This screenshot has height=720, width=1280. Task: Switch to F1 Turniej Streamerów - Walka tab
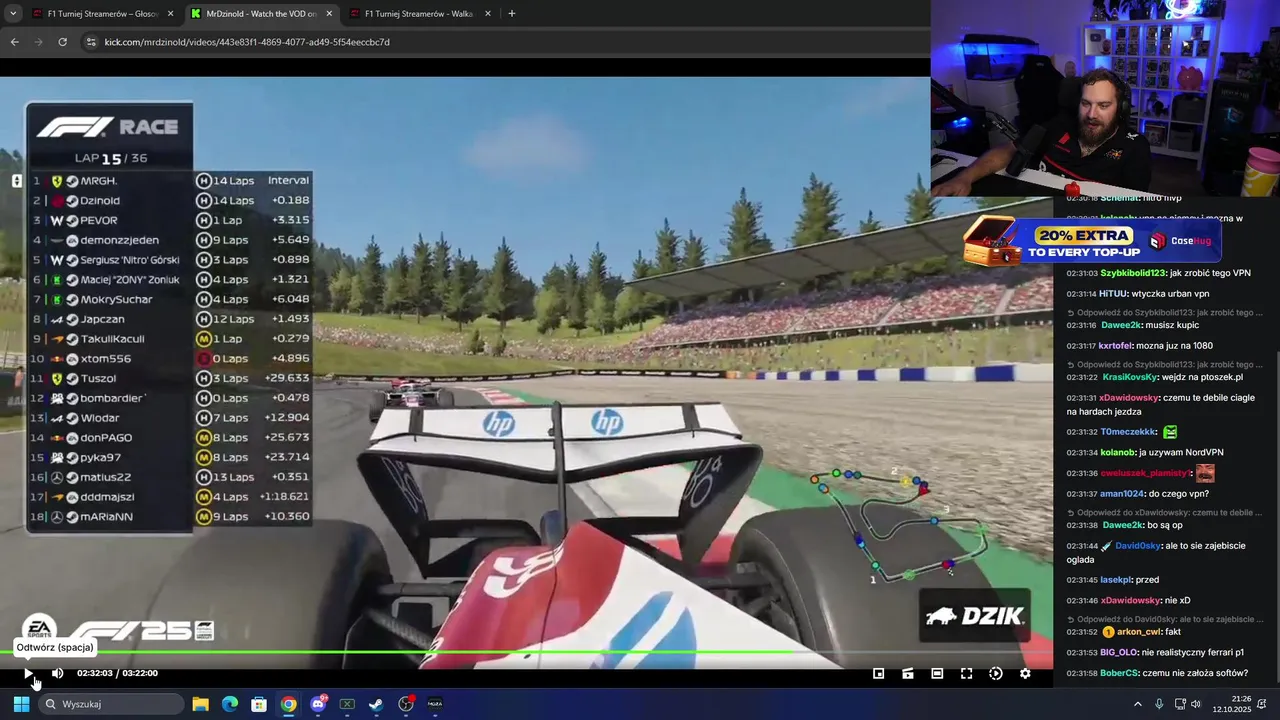pyautogui.click(x=418, y=14)
